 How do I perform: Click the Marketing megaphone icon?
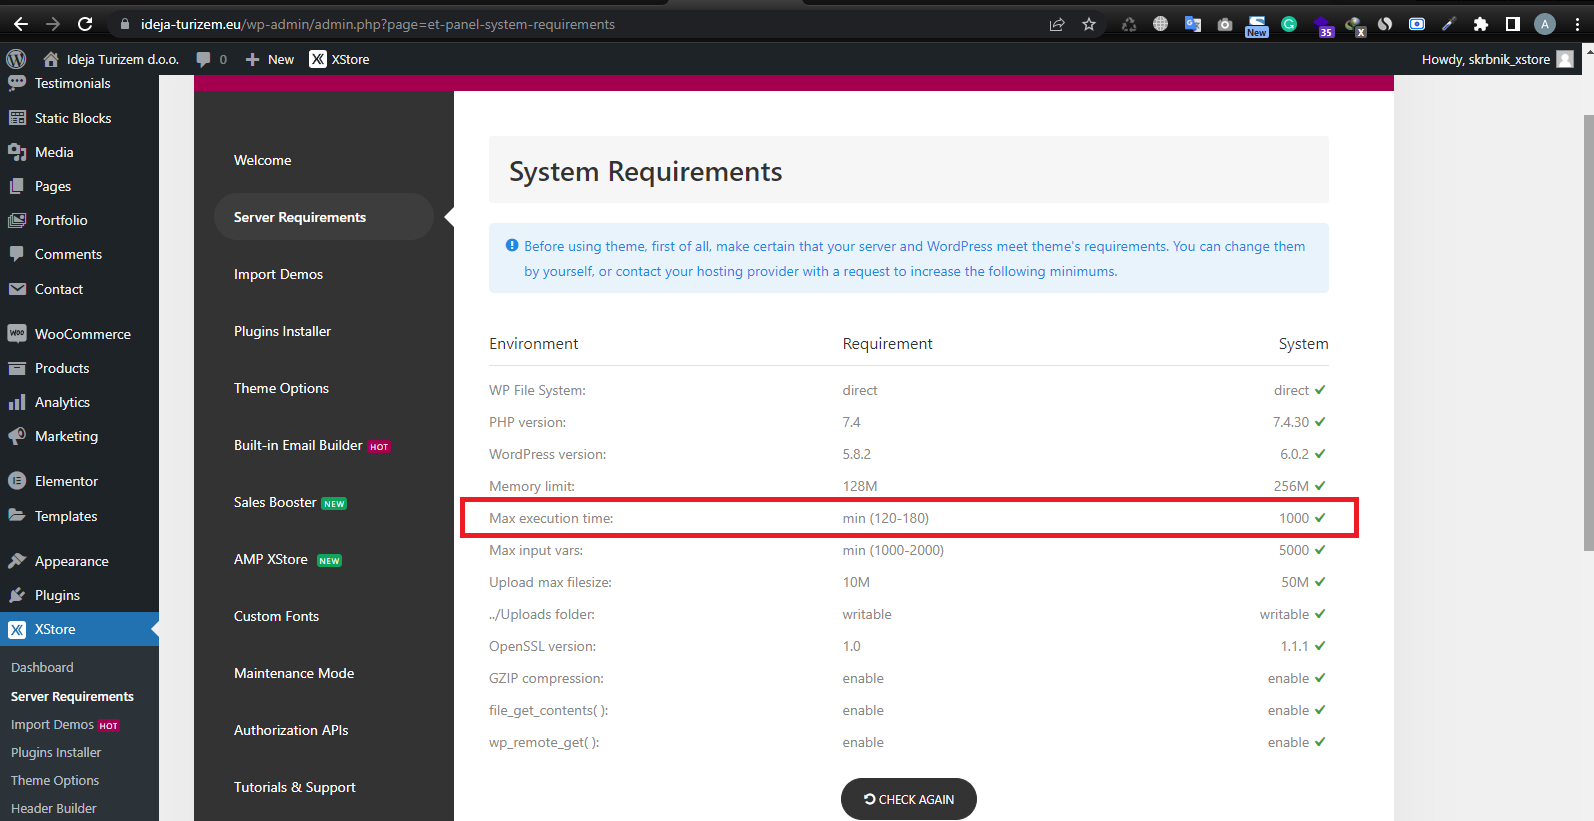[17, 436]
